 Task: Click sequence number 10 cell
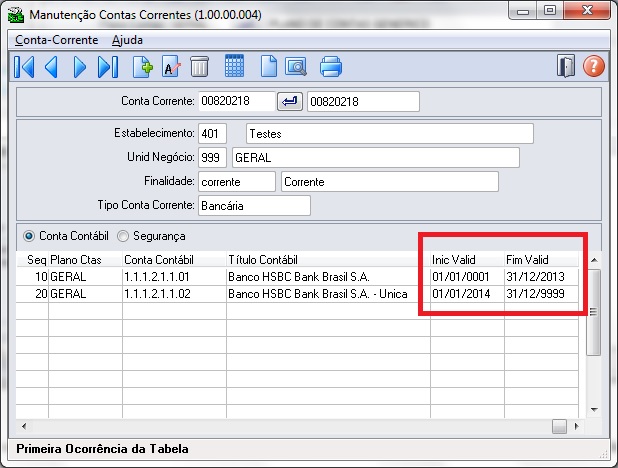32,277
